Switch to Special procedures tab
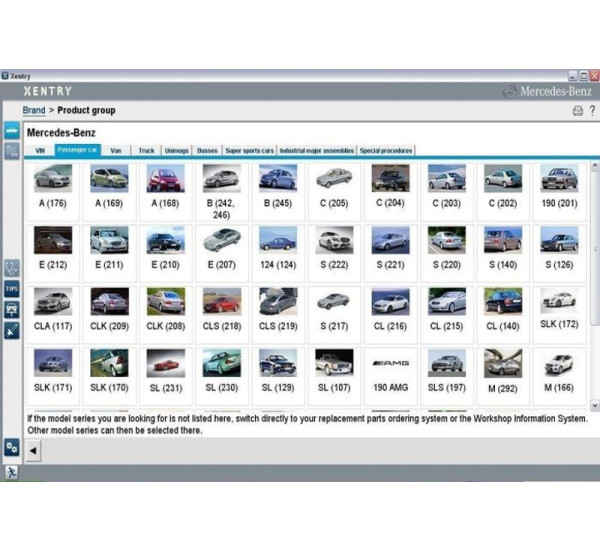 385,150
